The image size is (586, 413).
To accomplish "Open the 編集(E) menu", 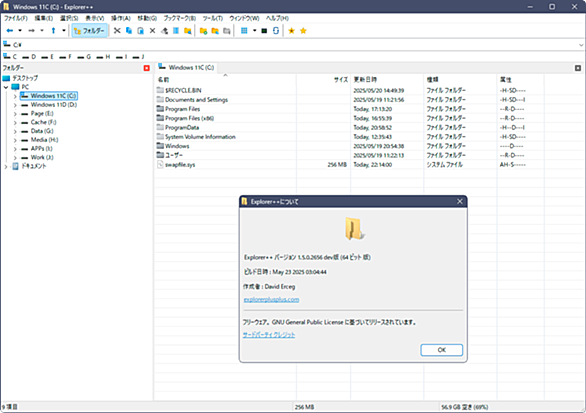I will [44, 18].
